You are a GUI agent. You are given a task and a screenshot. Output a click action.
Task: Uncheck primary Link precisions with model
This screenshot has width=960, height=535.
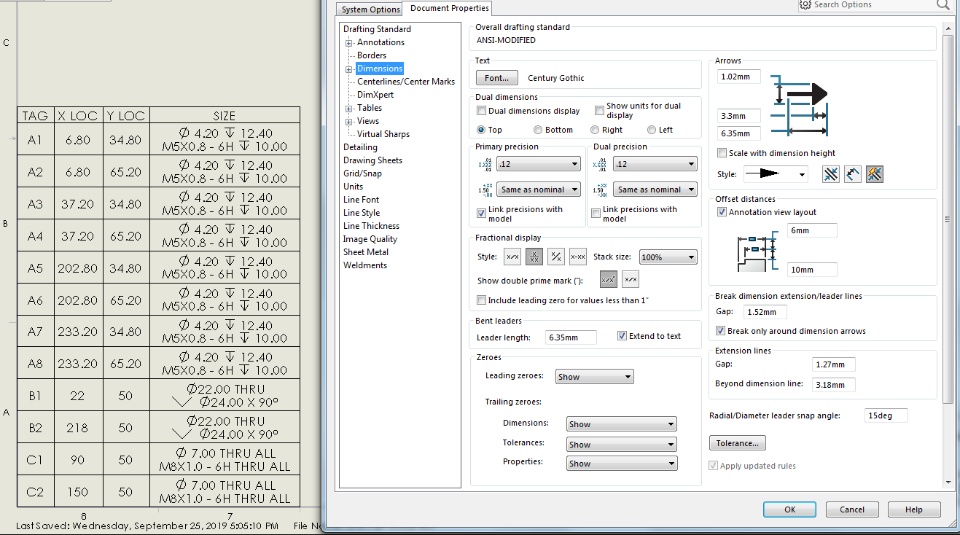(481, 213)
